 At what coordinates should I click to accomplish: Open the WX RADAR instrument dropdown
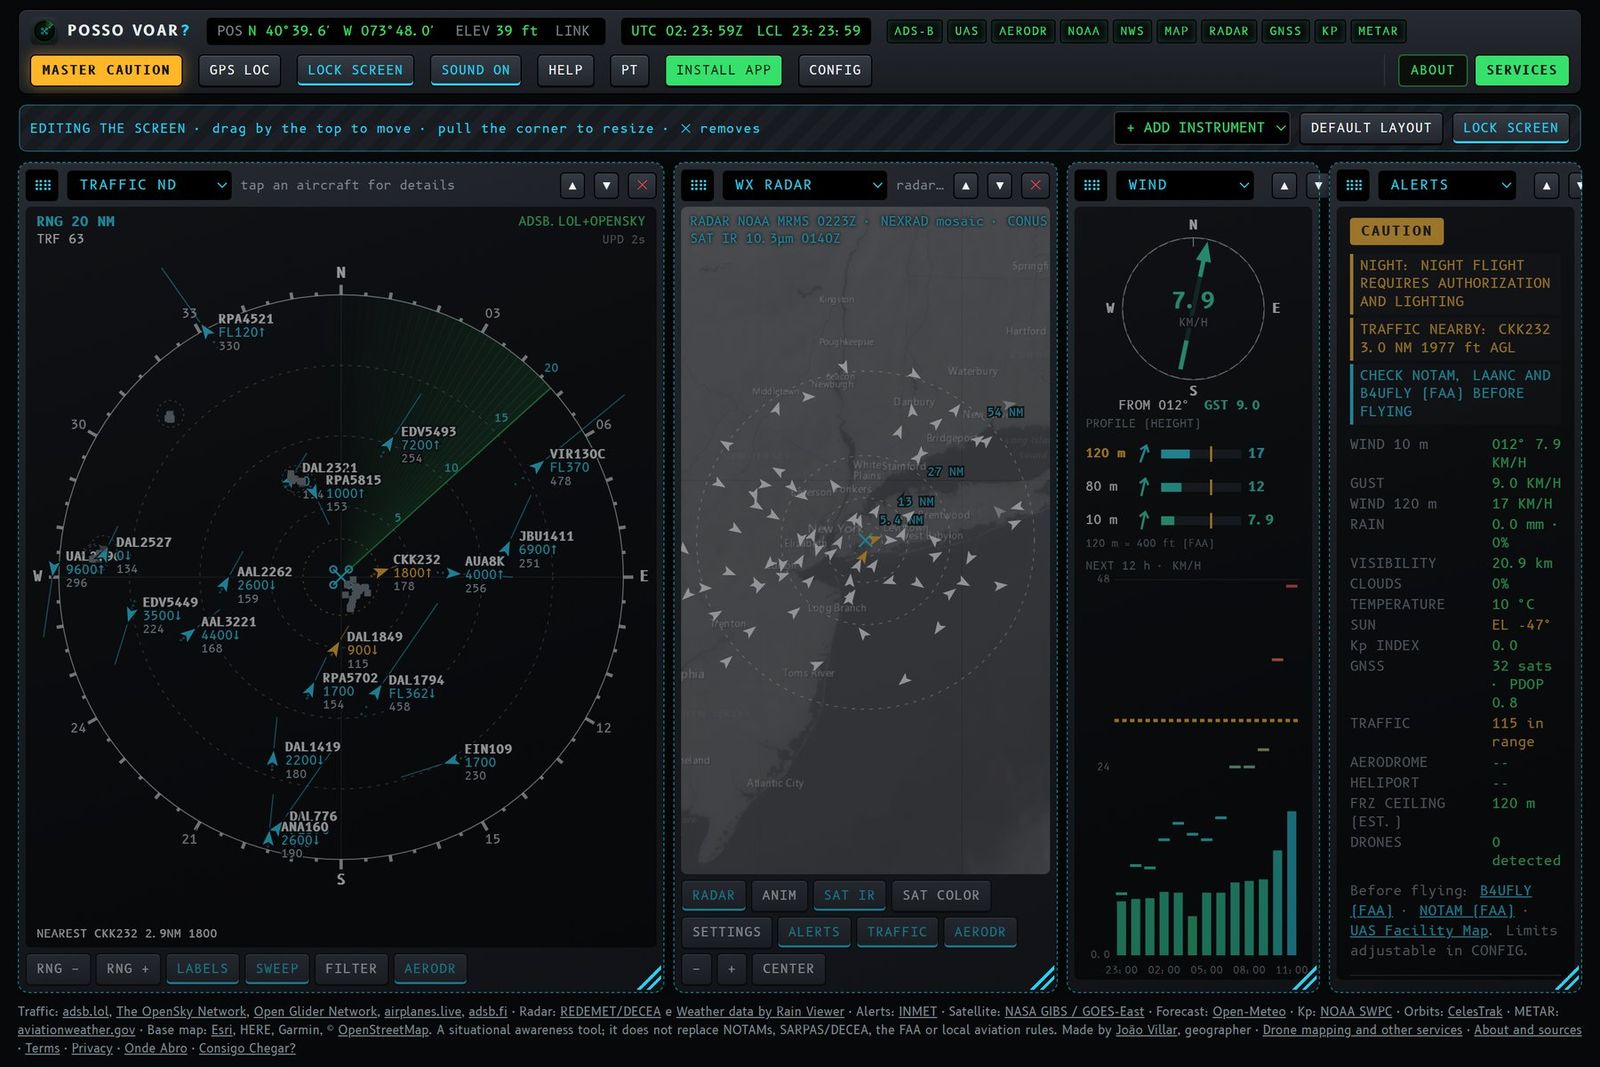tap(805, 185)
